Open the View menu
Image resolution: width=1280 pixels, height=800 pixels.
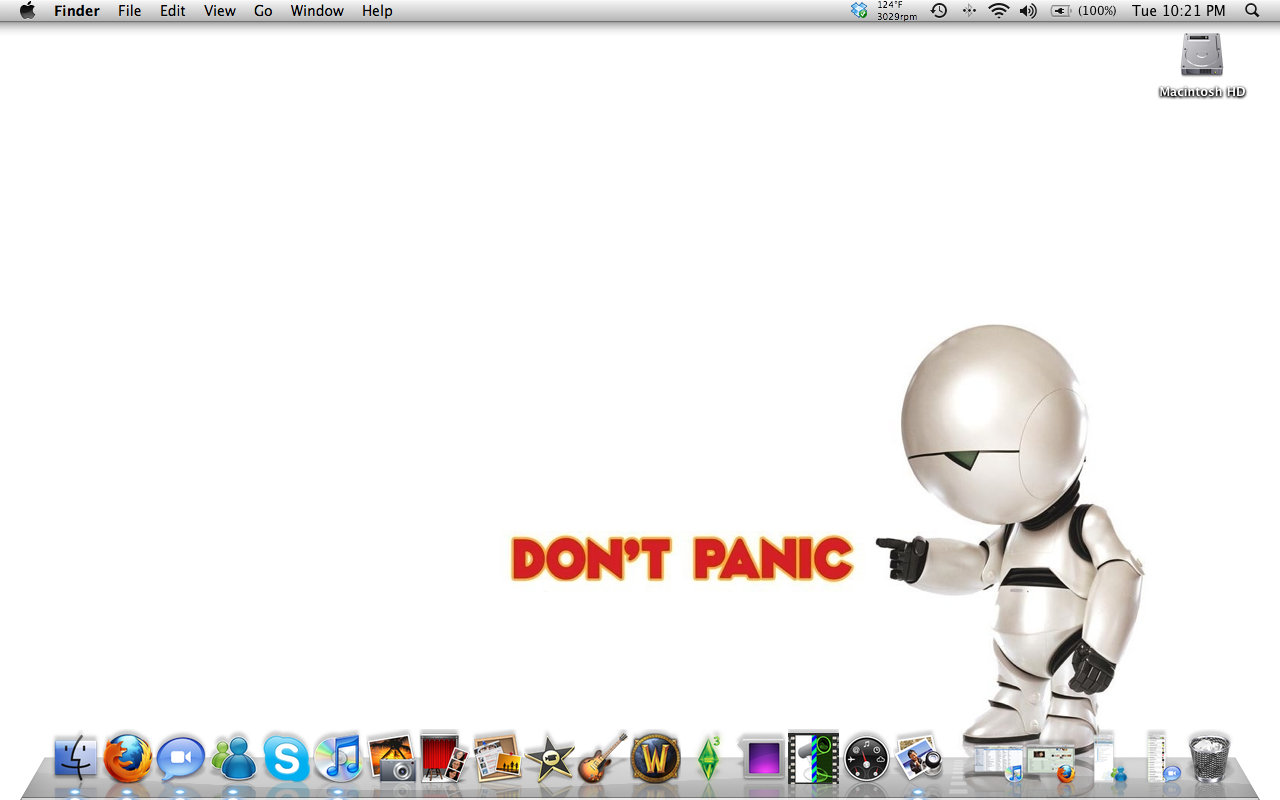pos(220,11)
